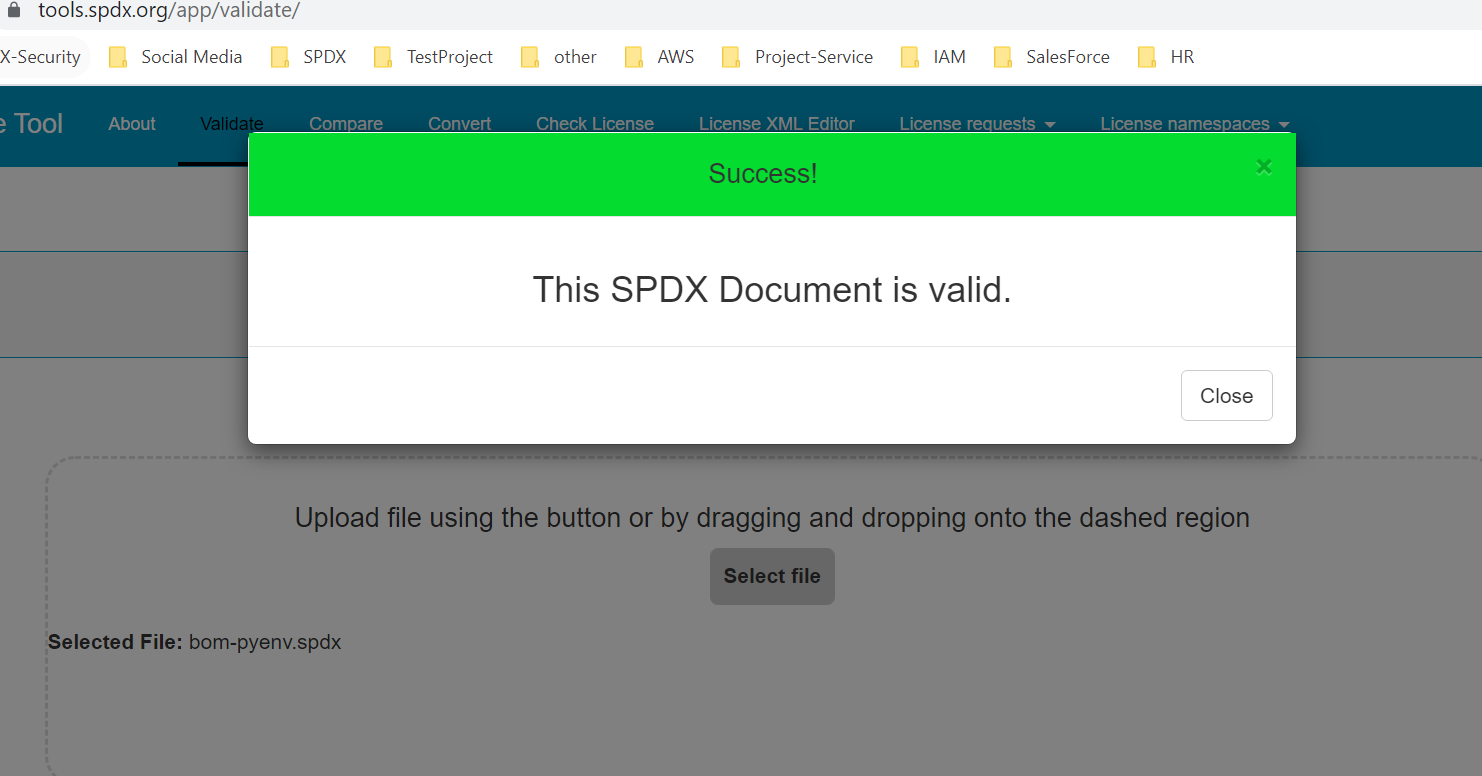Open the Check License page
The height and width of the screenshot is (776, 1482).
(595, 123)
